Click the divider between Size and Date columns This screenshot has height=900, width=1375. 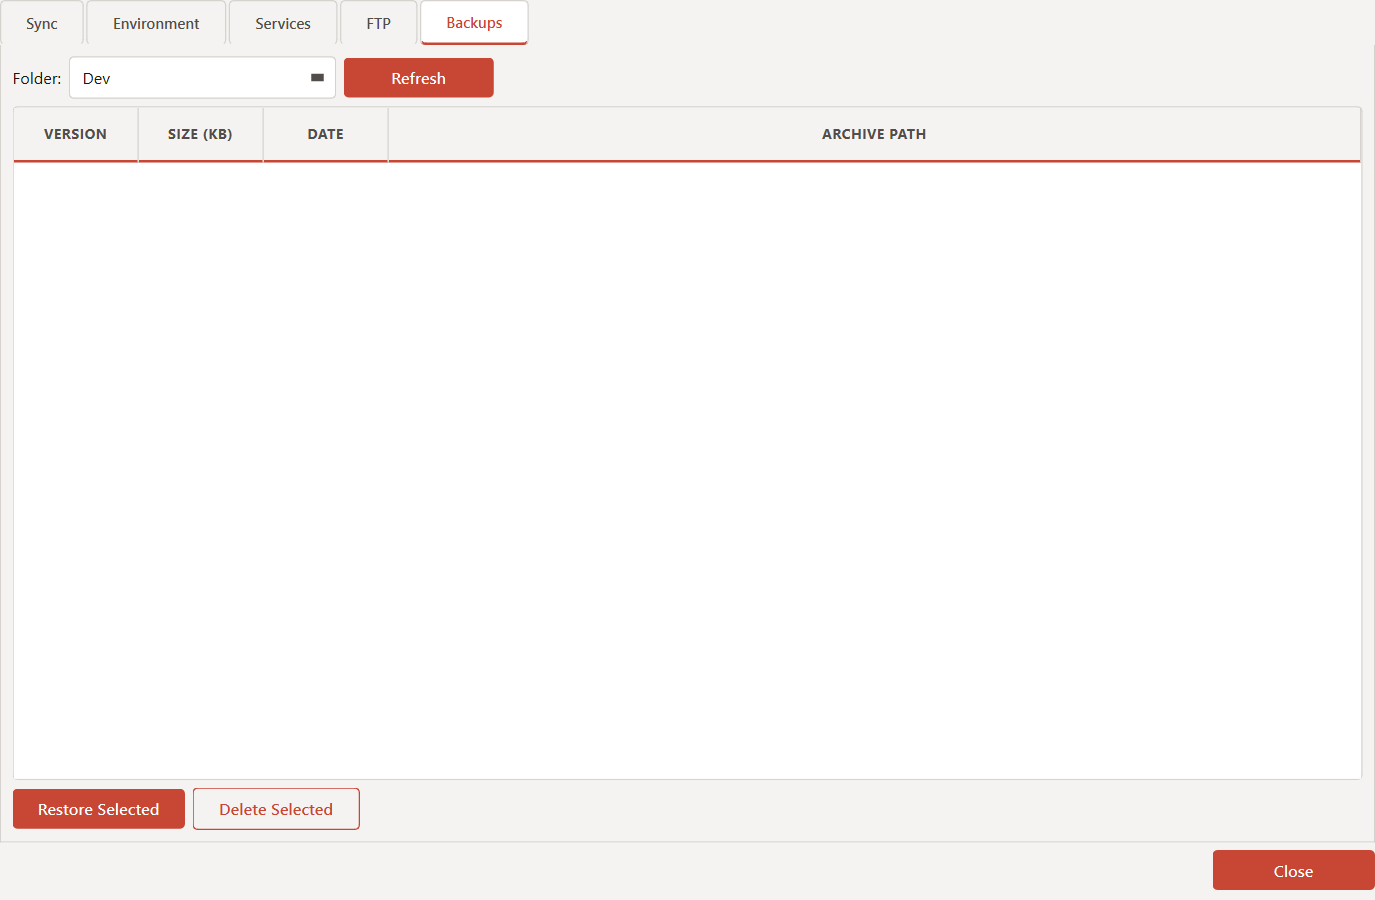[x=263, y=134]
